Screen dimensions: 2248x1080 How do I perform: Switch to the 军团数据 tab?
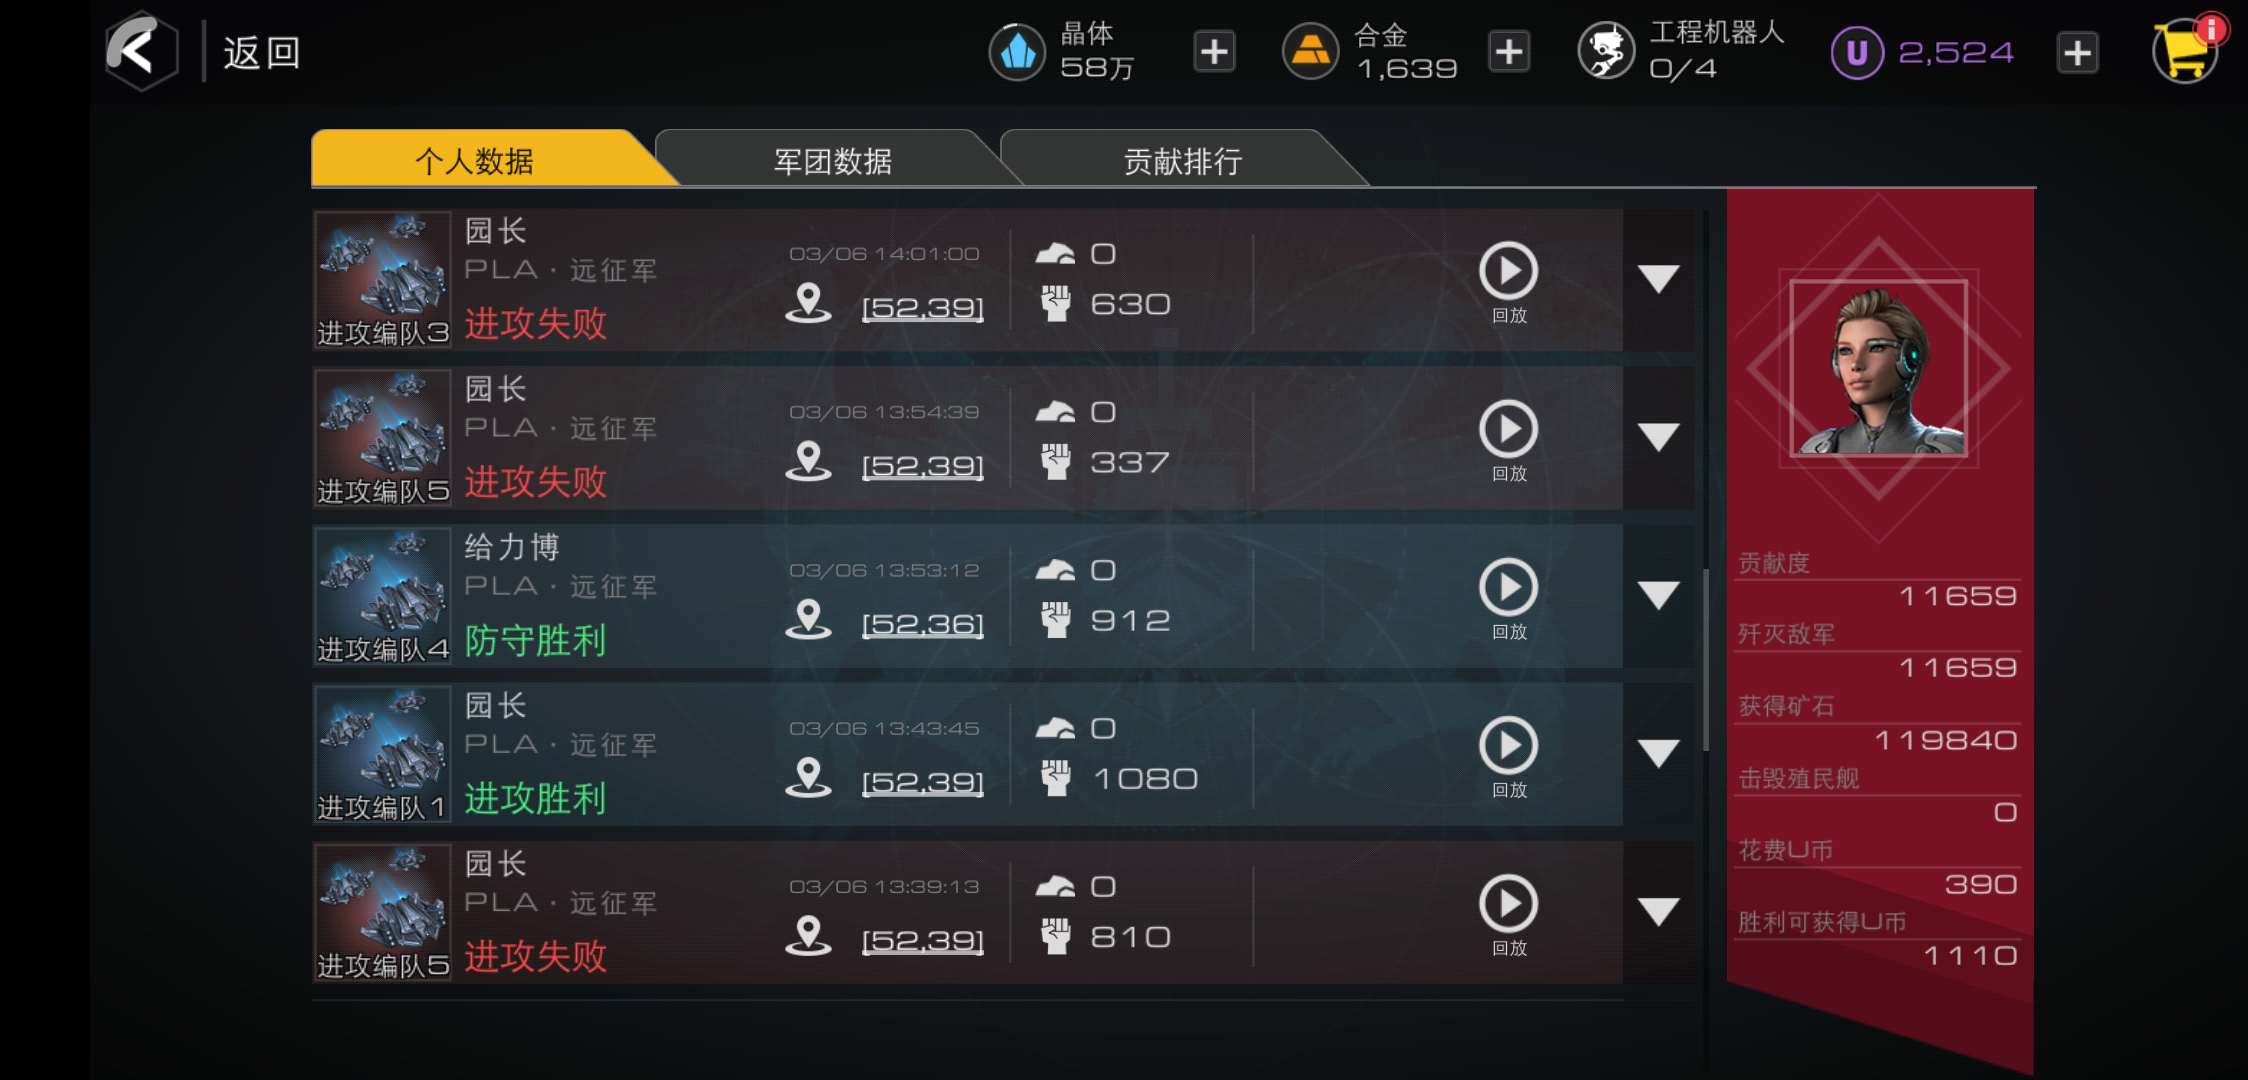[x=833, y=159]
